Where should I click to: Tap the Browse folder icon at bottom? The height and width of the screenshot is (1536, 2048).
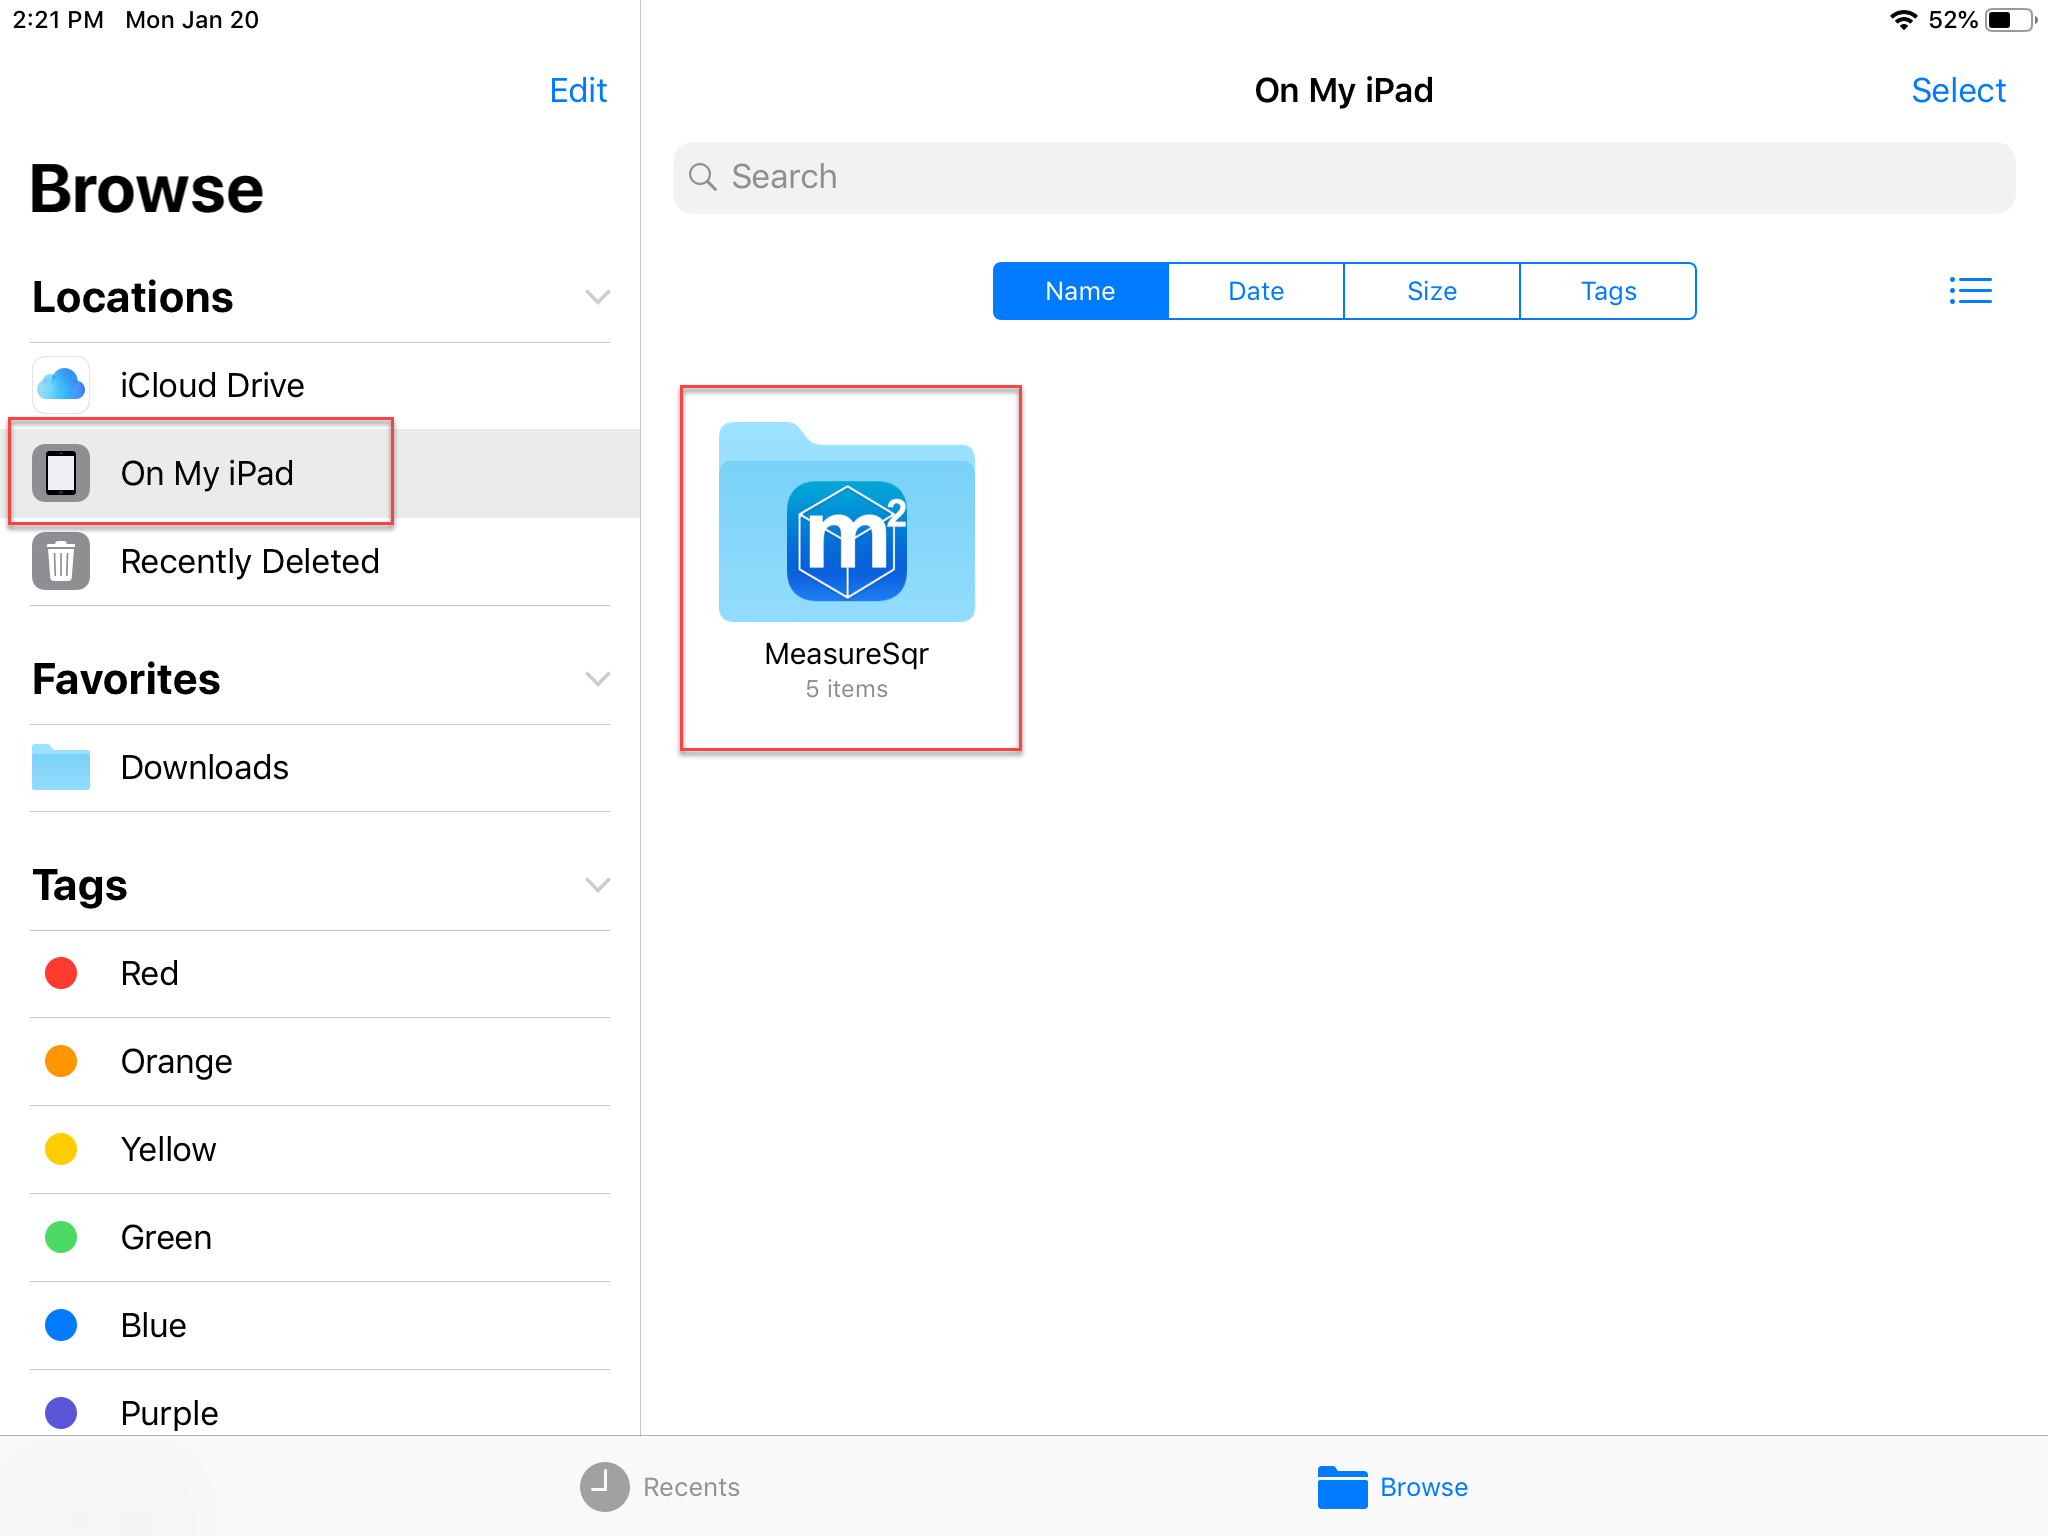(1342, 1487)
